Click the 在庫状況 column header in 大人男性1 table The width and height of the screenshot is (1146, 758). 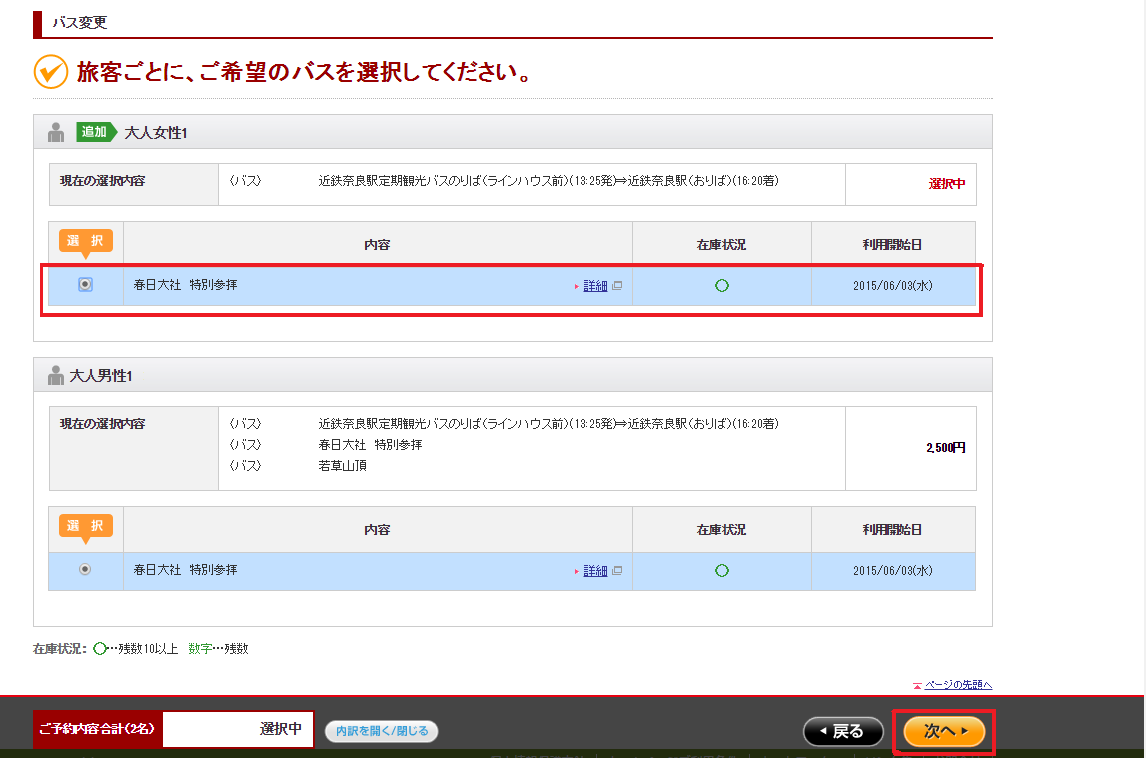pos(721,530)
